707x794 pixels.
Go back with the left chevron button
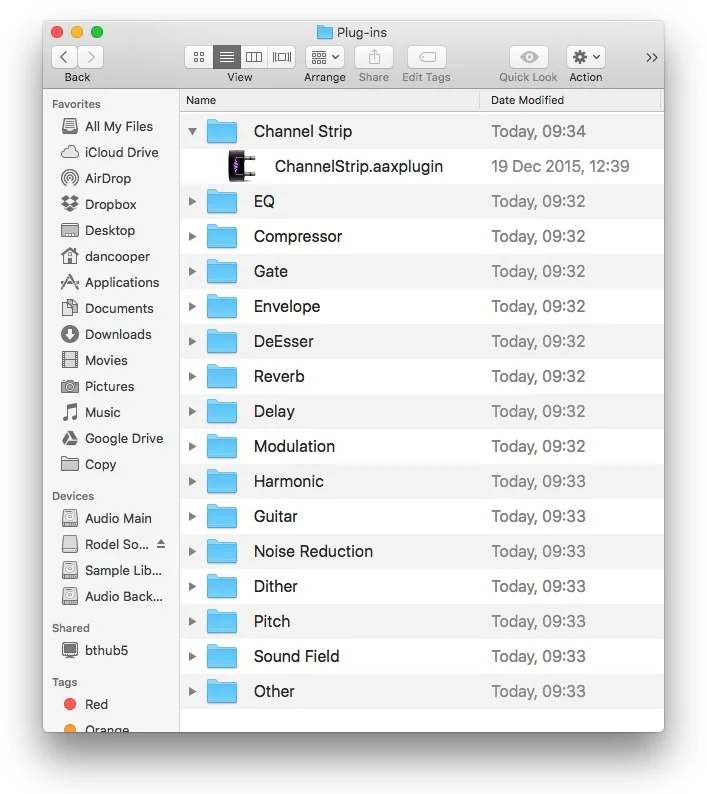pos(64,57)
